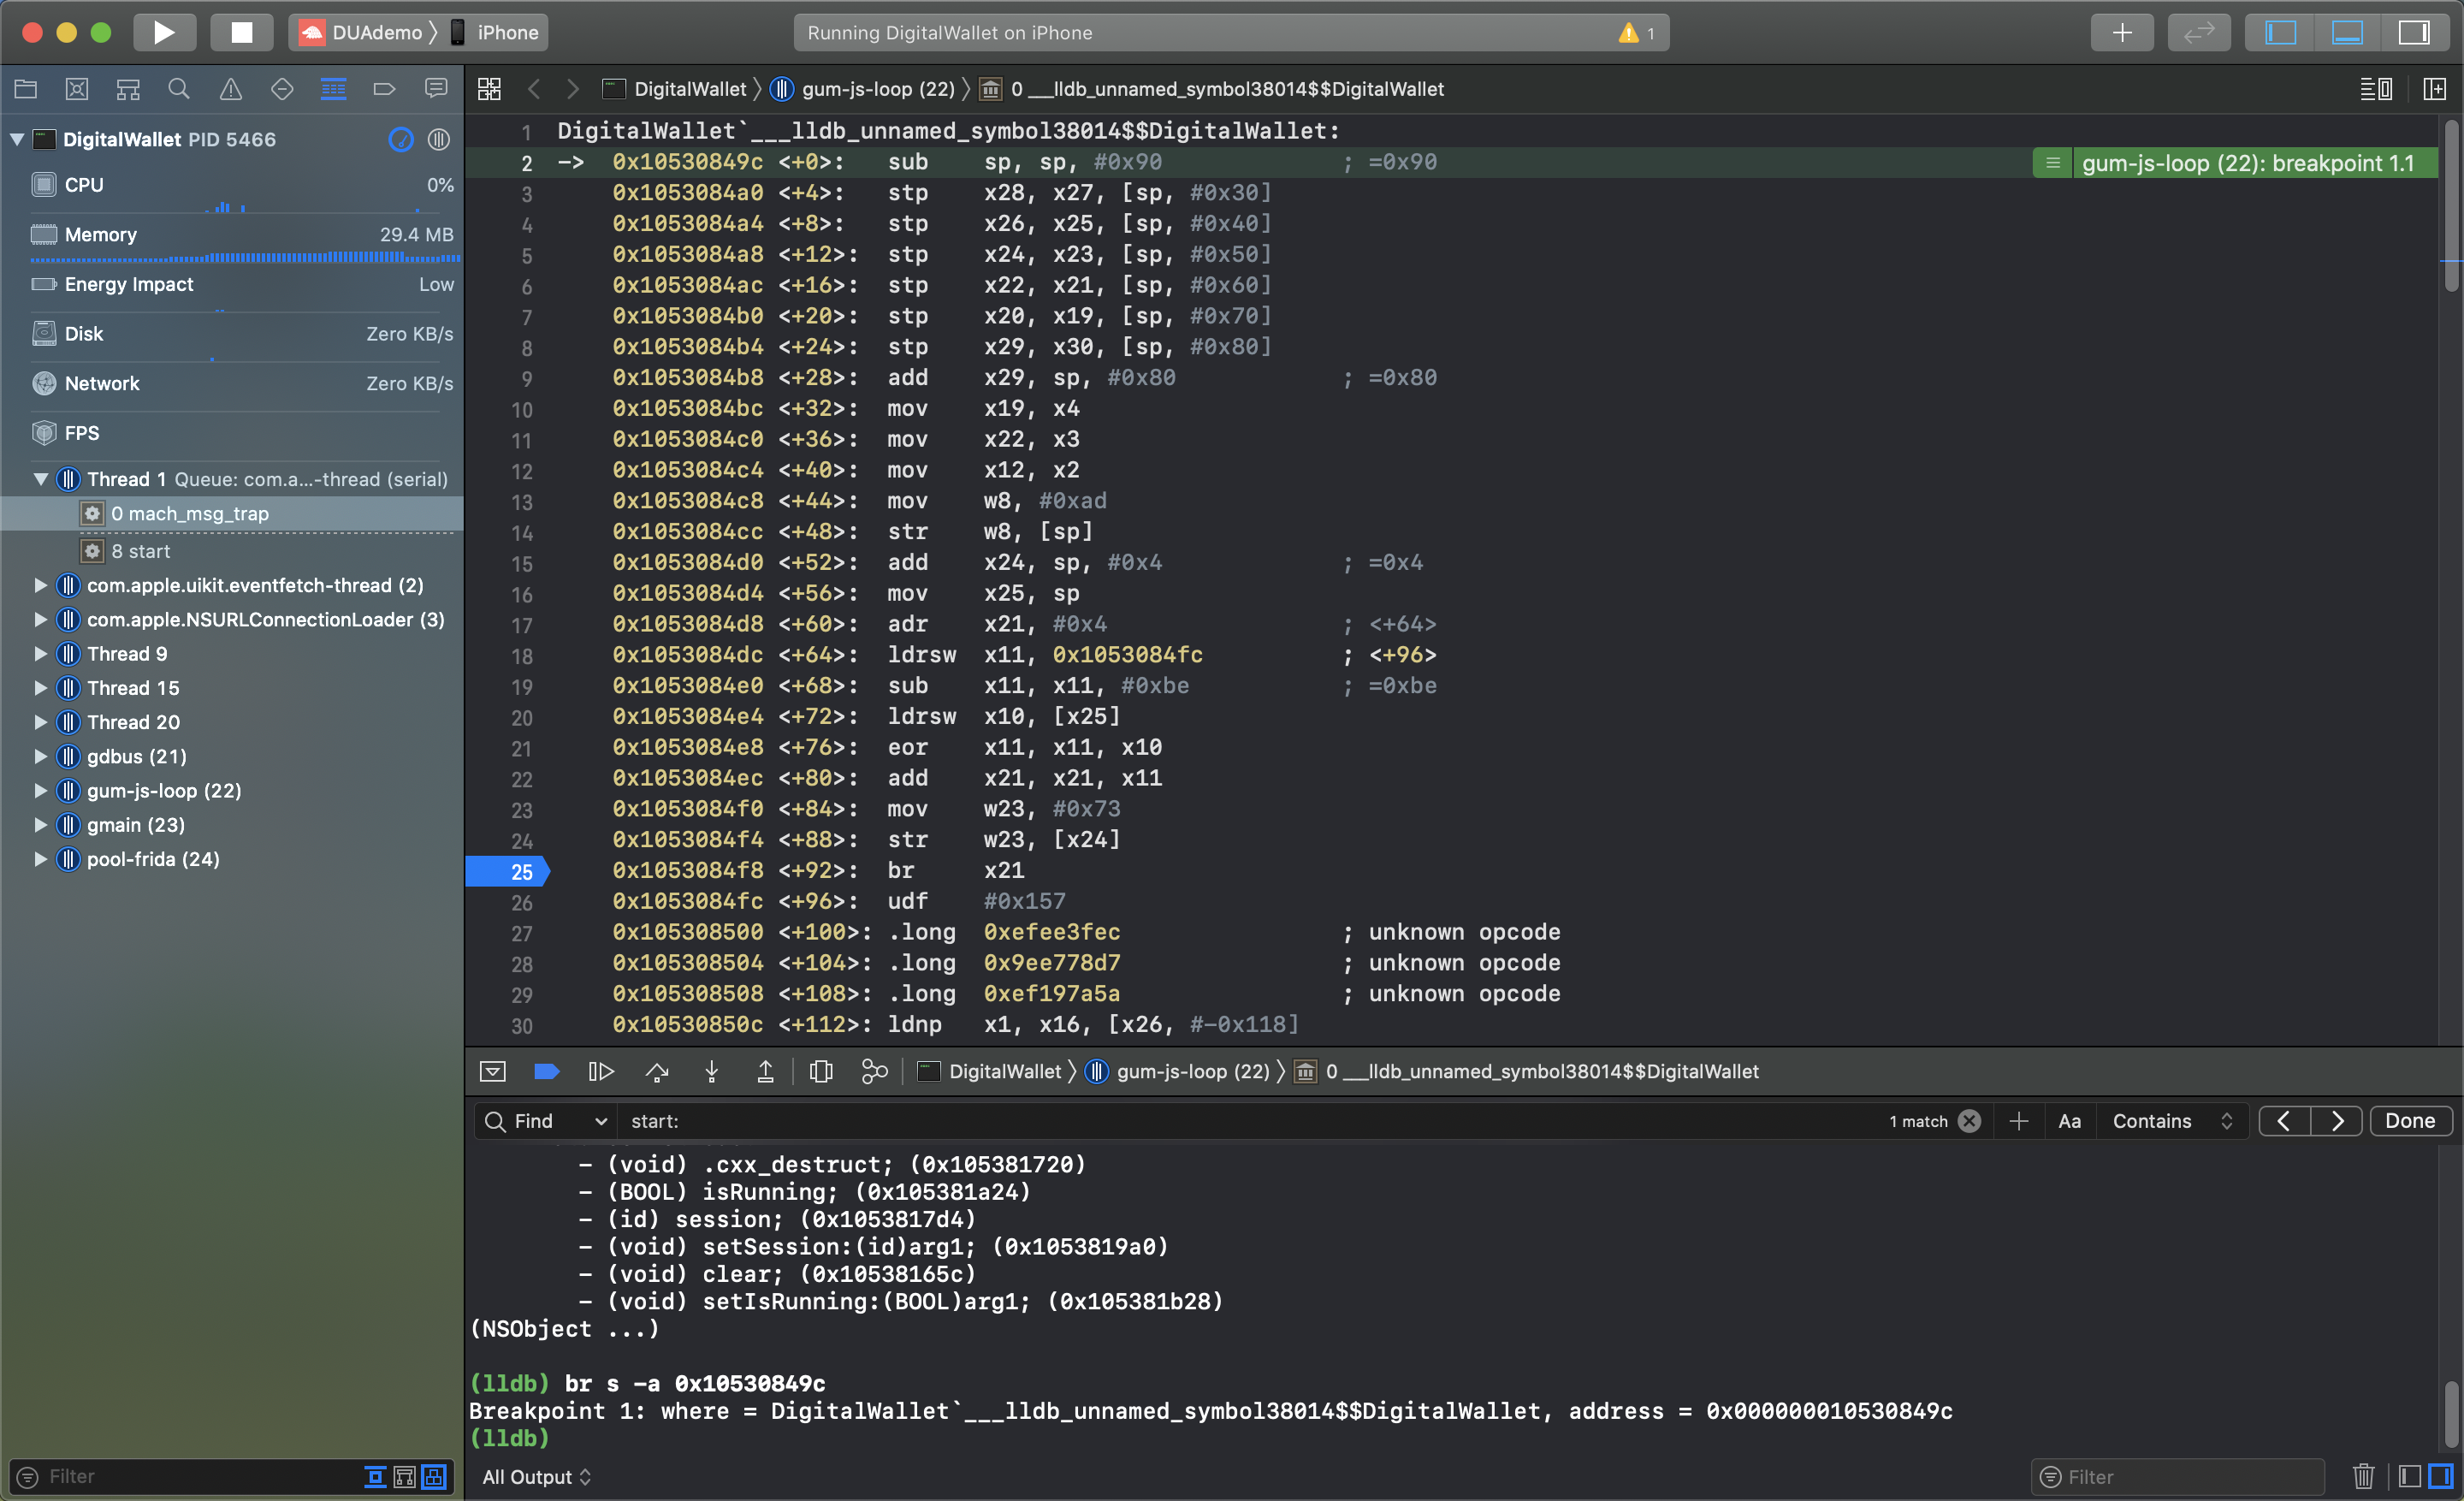Collapse the Thread 1 disclosure triangle

pyautogui.click(x=40, y=479)
